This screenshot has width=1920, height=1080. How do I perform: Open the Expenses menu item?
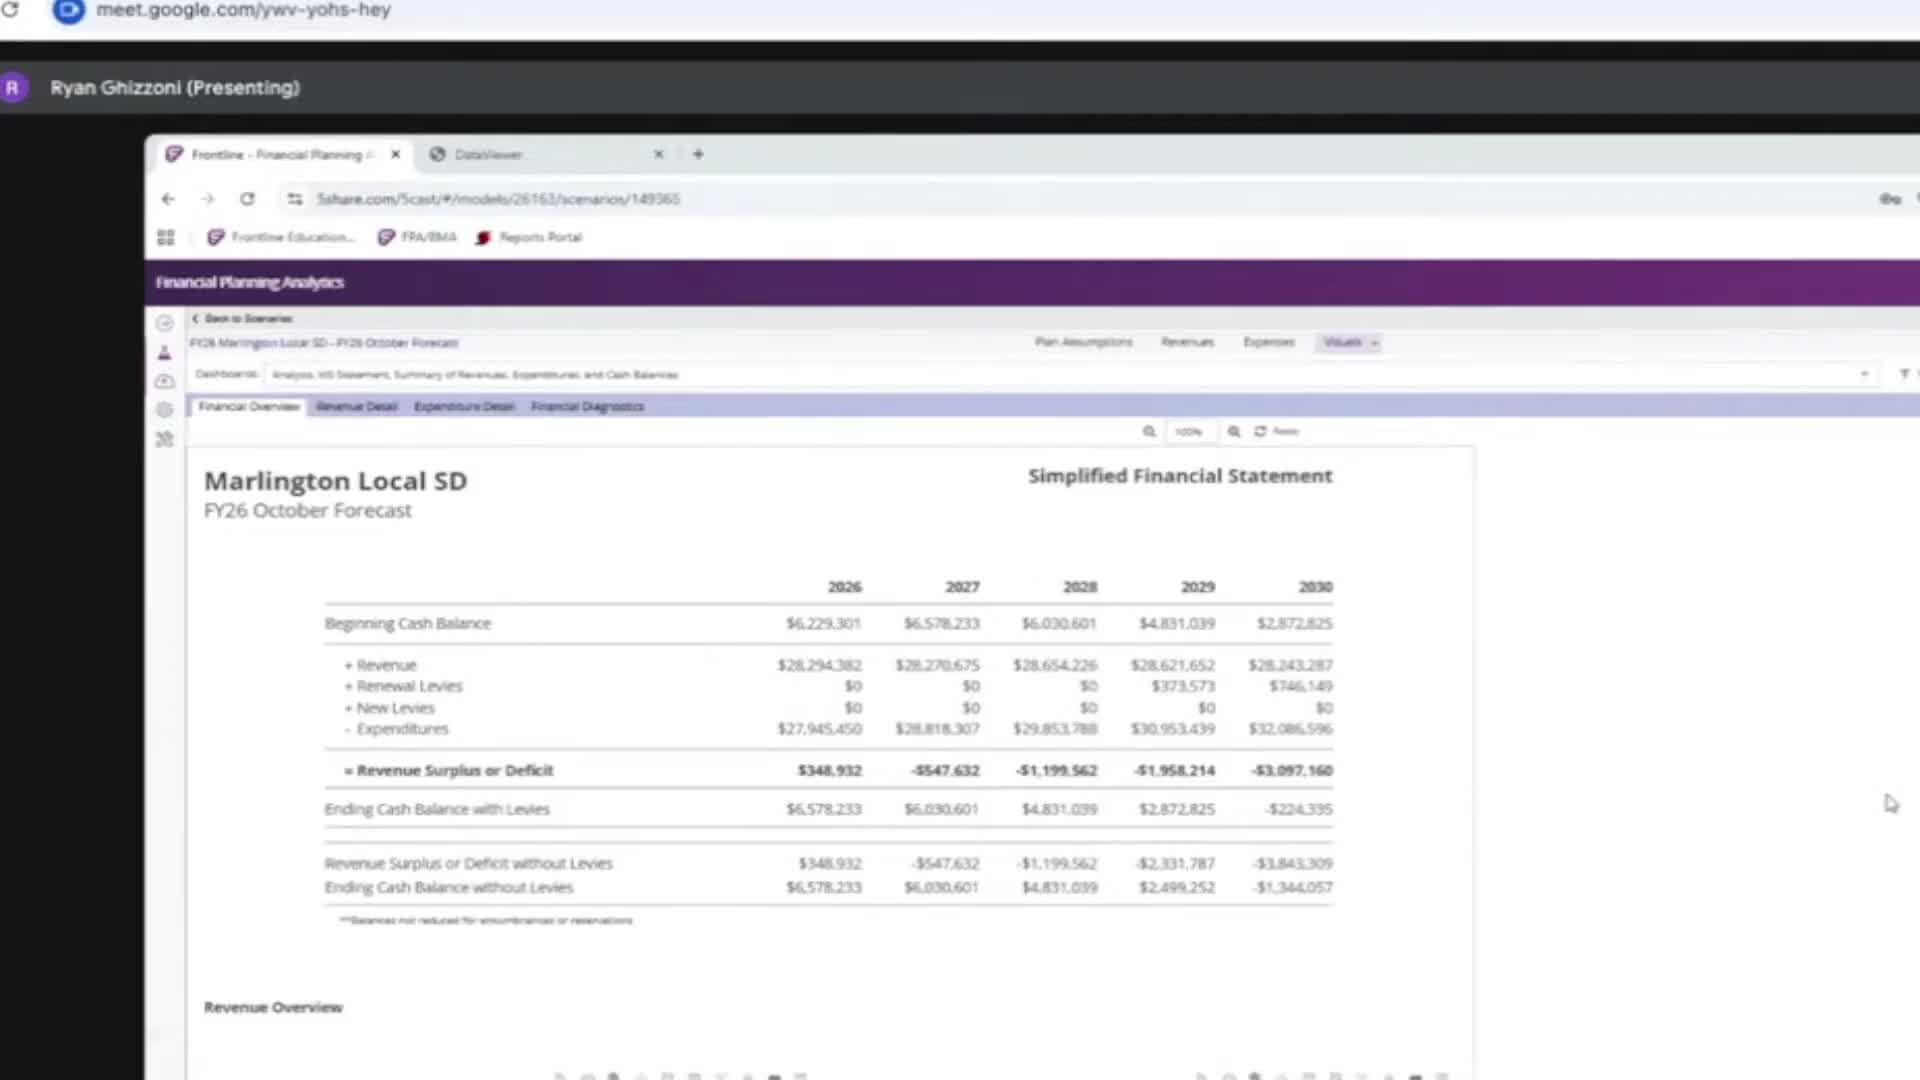pyautogui.click(x=1268, y=342)
